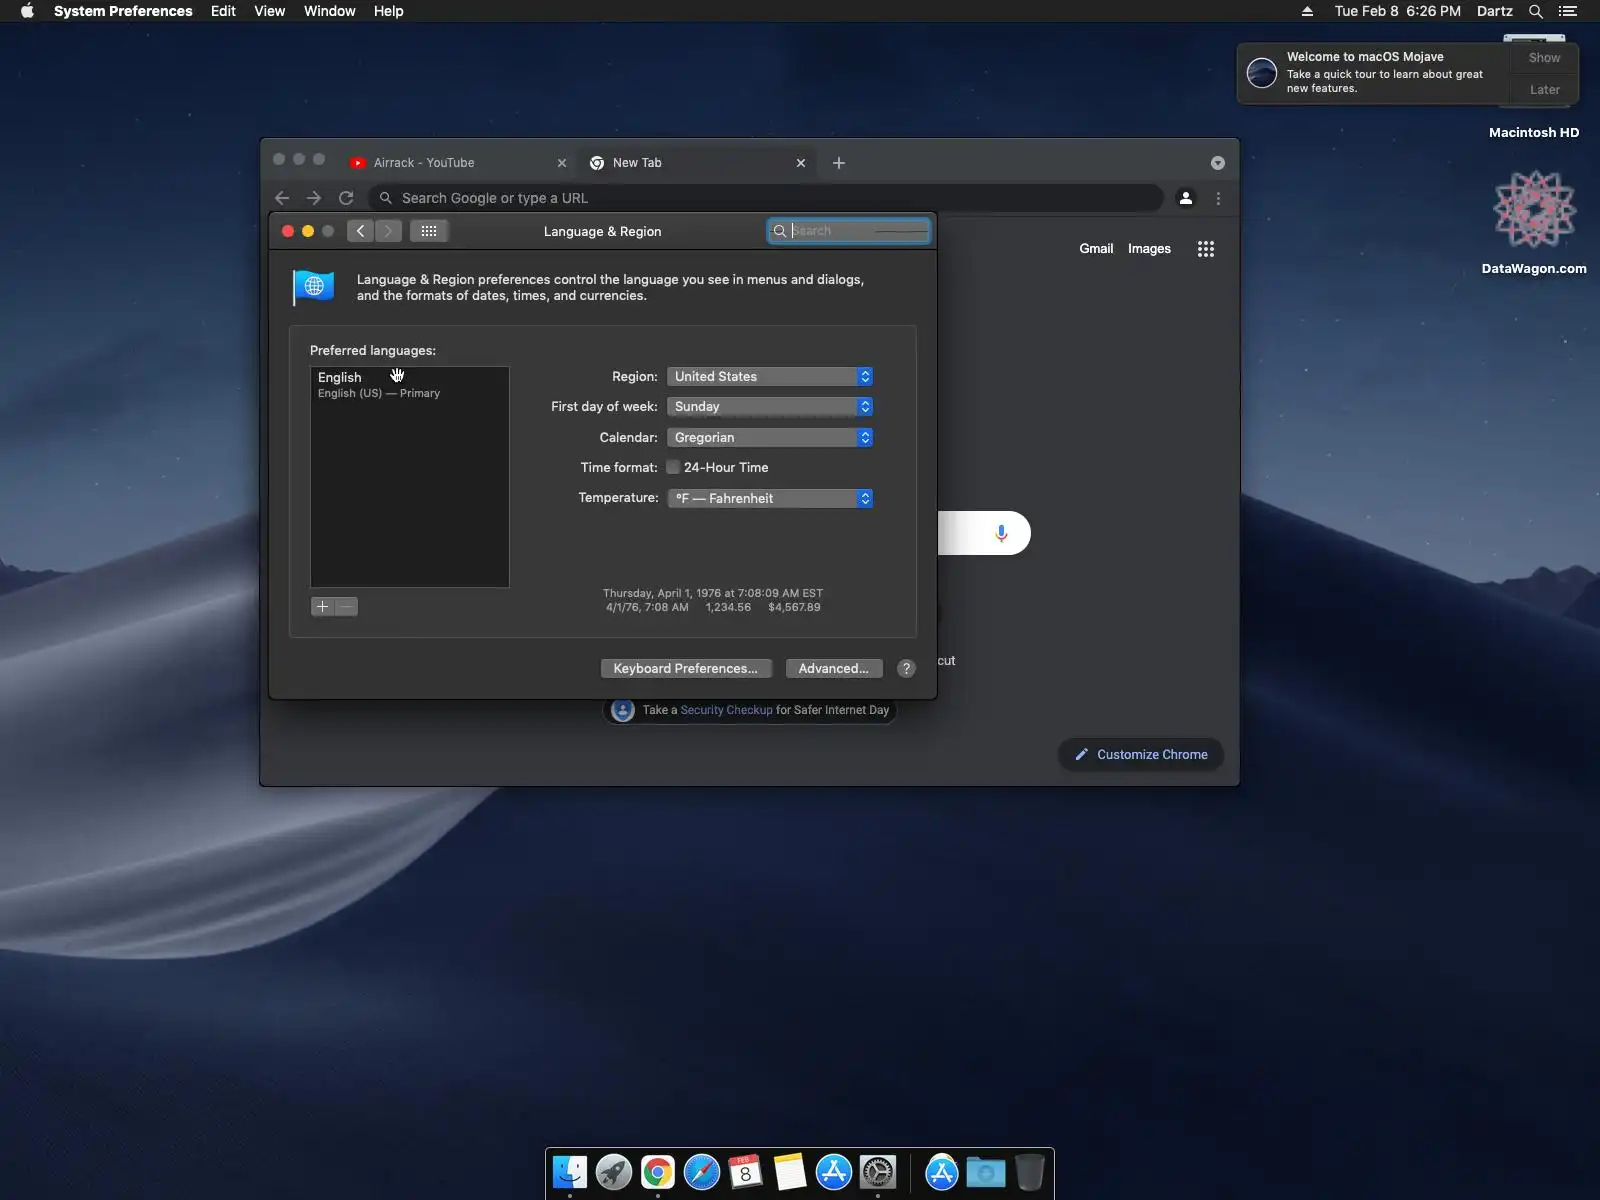Open the System Preferences menu
This screenshot has width=1600, height=1200.
(123, 11)
